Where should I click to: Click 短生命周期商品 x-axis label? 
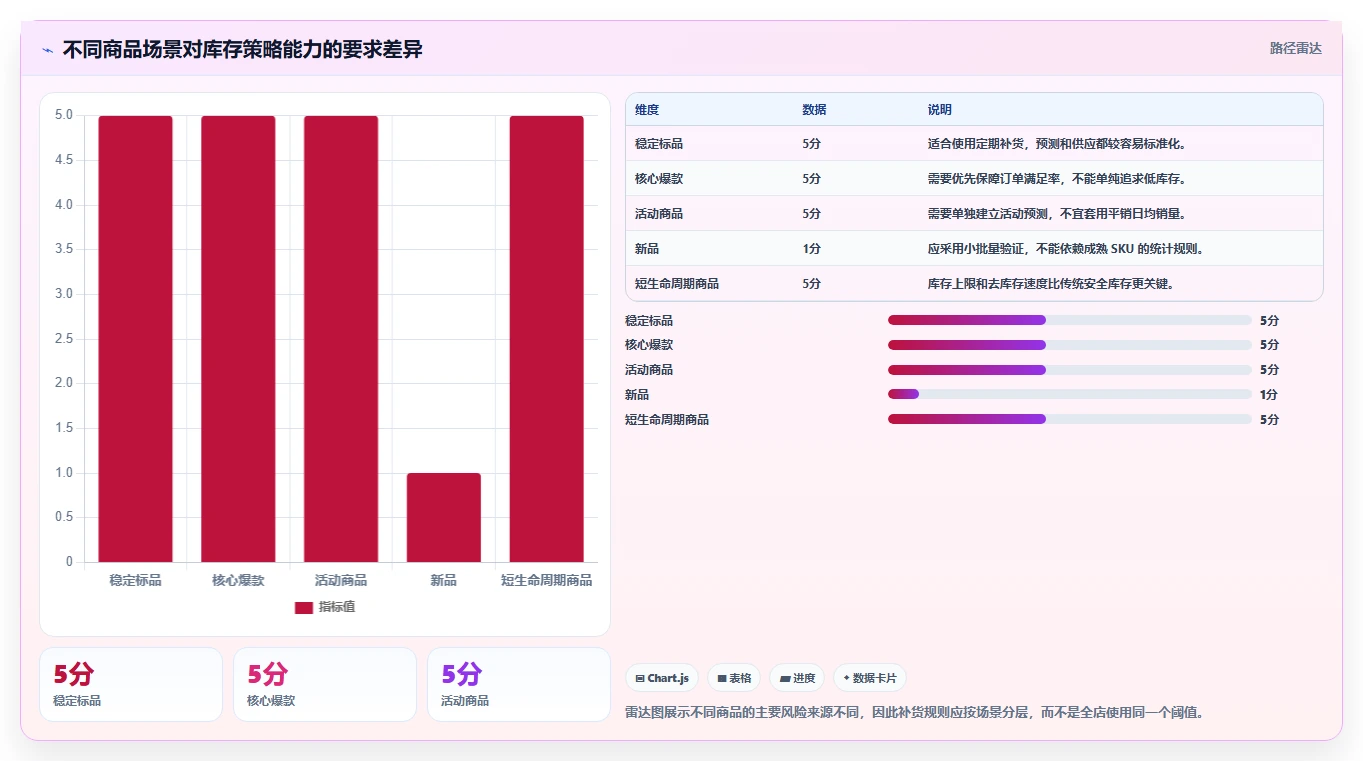tap(546, 580)
